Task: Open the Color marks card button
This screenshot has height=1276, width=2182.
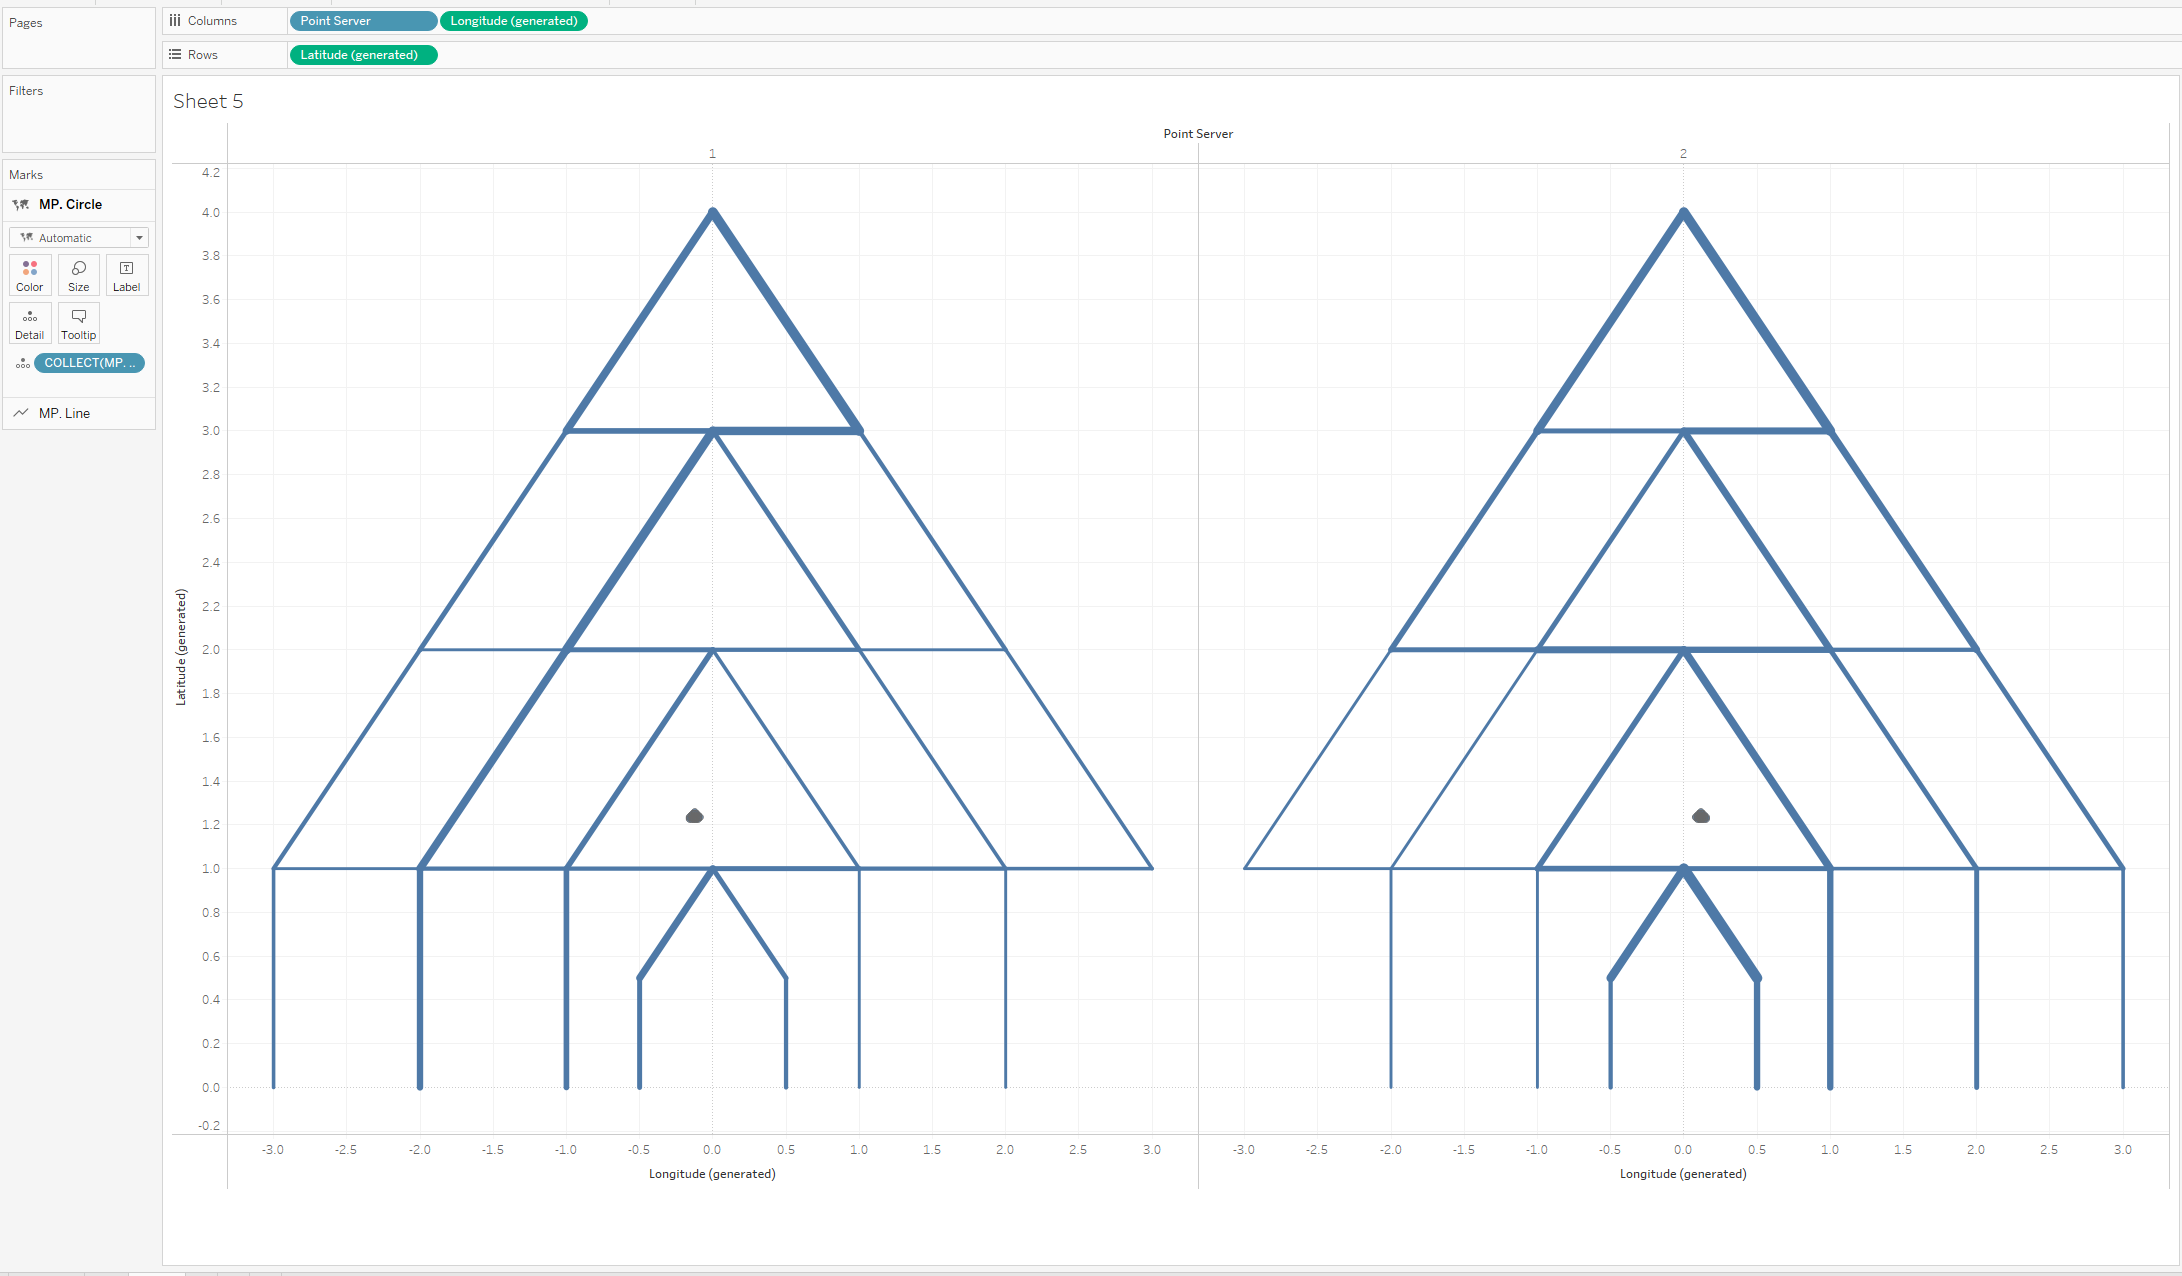Action: click(x=30, y=275)
